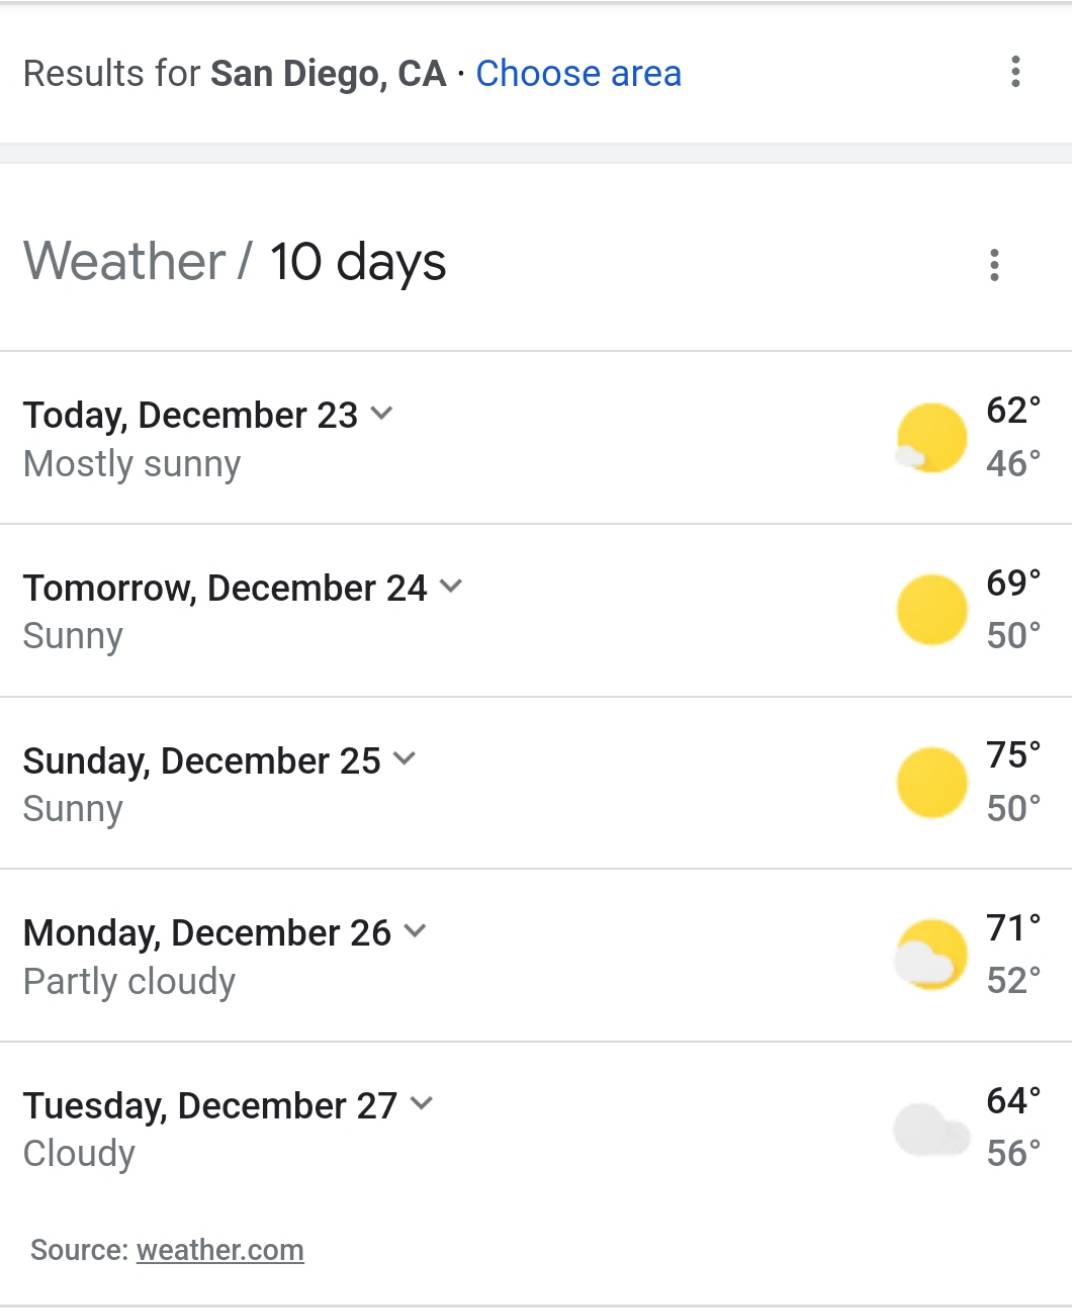Select the Tuesday, December 27 row label
Viewport: 1080px width, 1312px height.
(x=210, y=1105)
